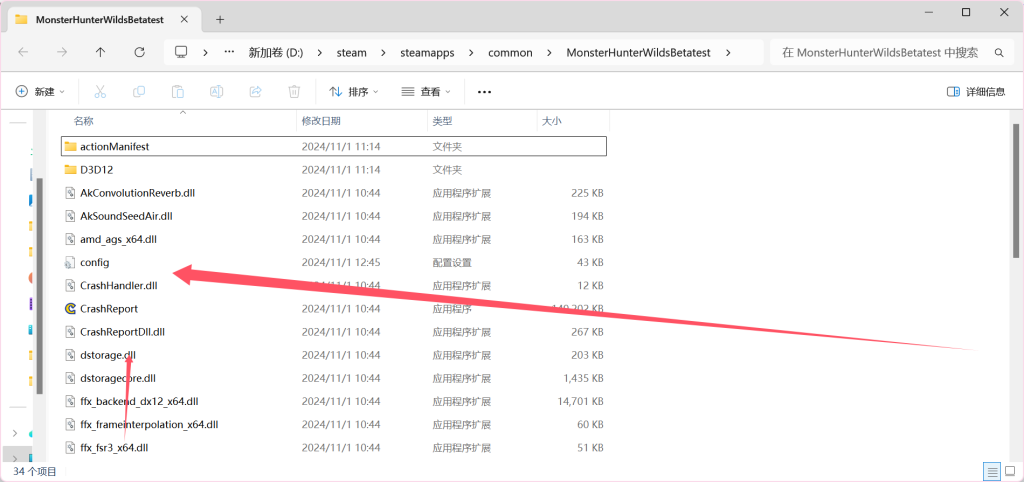Navigate to common in address bar
This screenshot has height=482, width=1024.
(510, 53)
